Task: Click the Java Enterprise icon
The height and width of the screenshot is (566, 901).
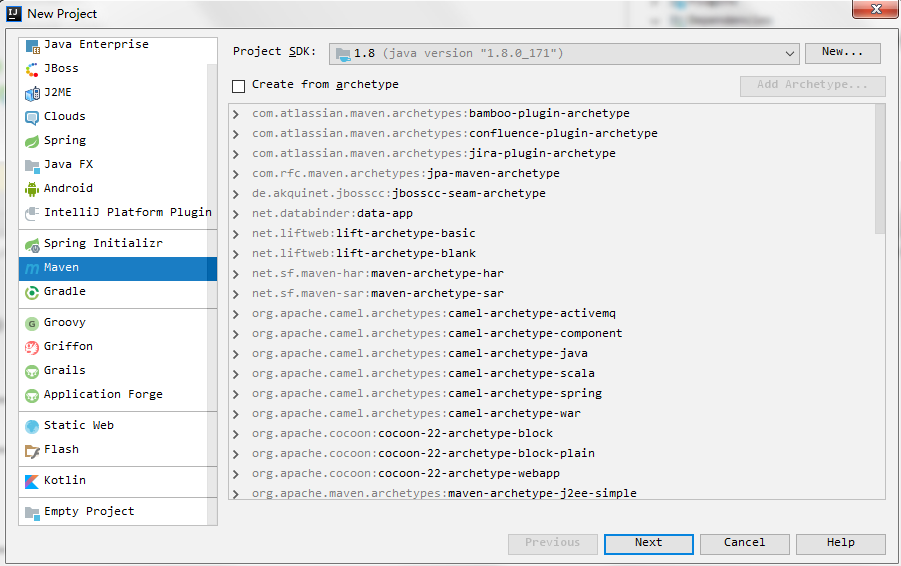Action: [x=32, y=45]
